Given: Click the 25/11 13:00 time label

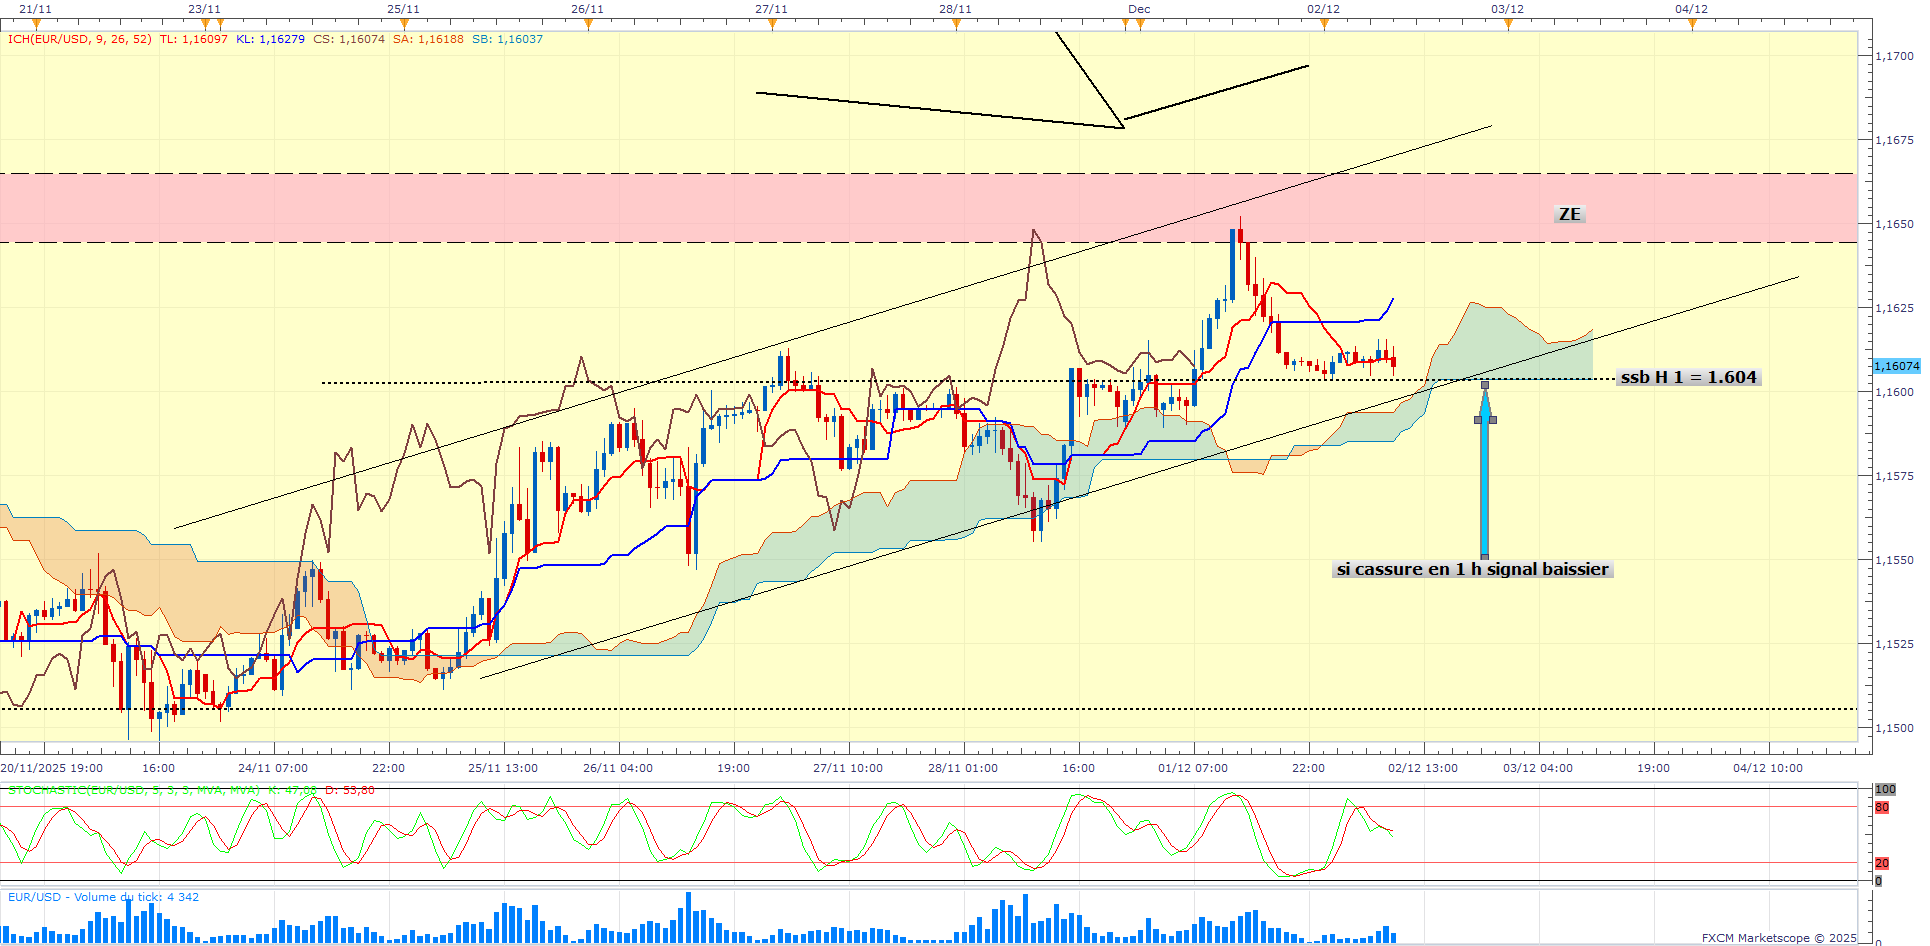Looking at the screenshot, I should coord(503,768).
